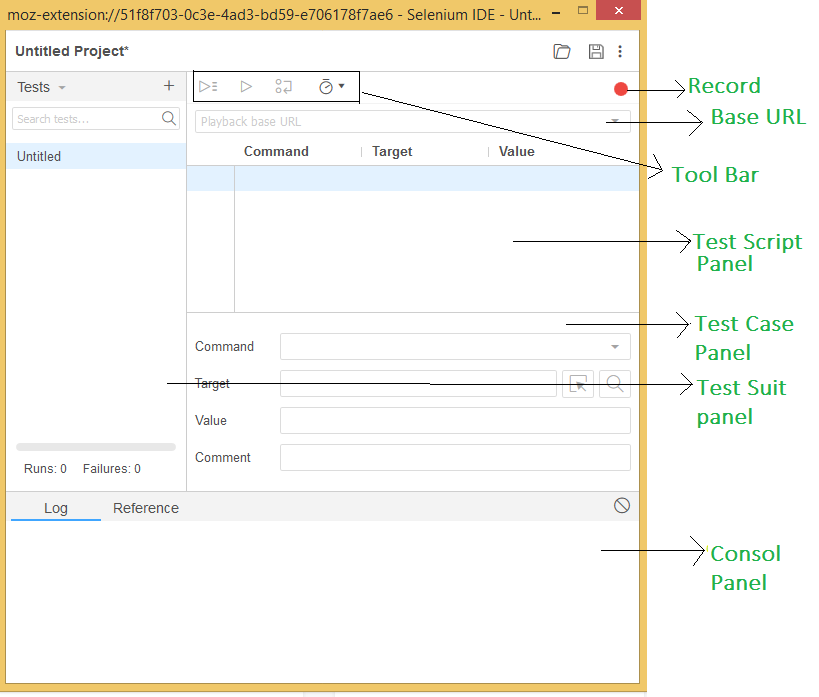Open the Command combo box

point(455,347)
